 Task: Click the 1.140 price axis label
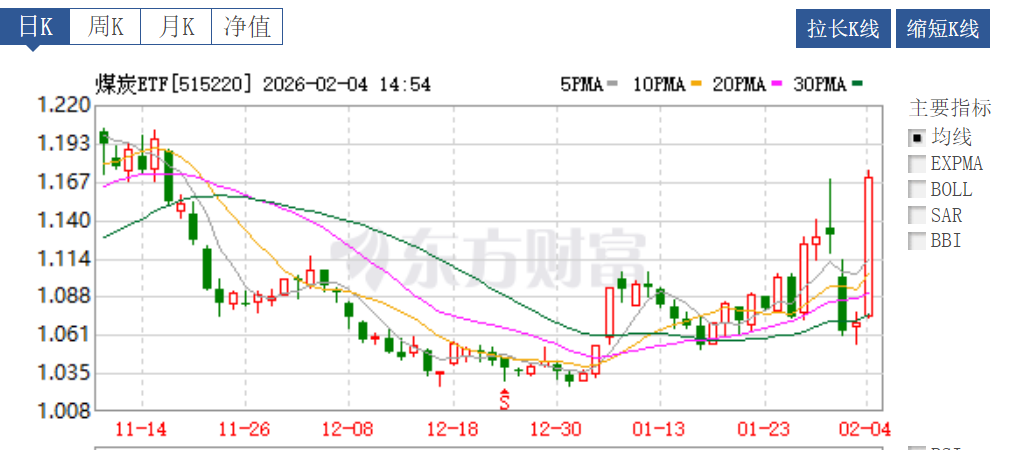(62, 221)
